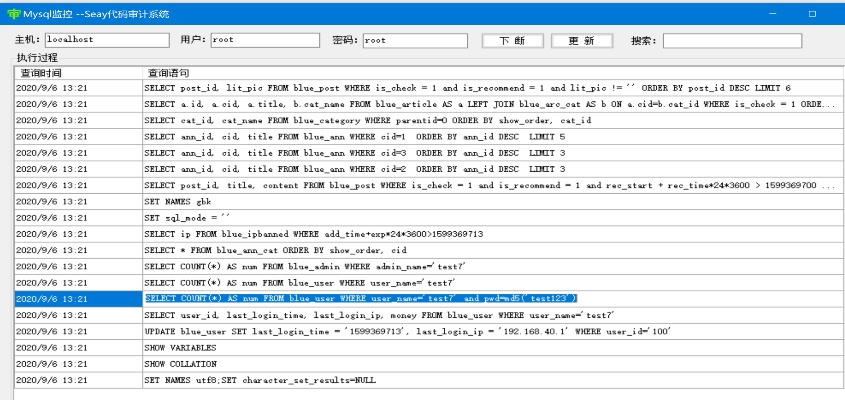Screen dimensions: 845x400
Task: Select the SET sql_mode = '' row
Action: pos(430,218)
